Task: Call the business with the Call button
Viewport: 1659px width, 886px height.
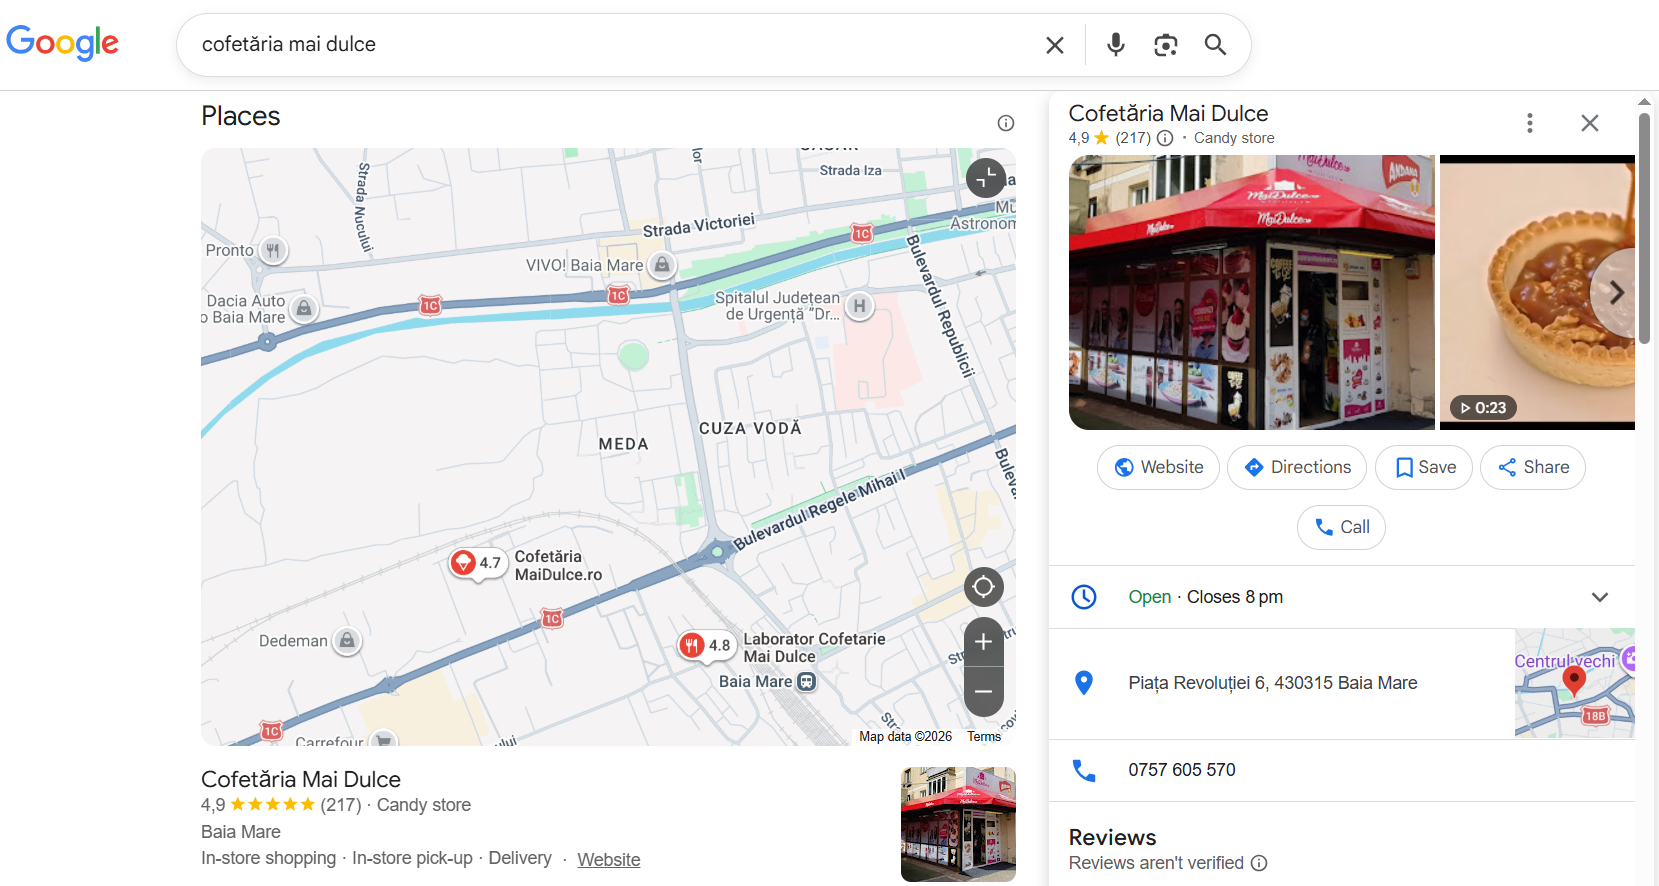Action: (x=1341, y=527)
